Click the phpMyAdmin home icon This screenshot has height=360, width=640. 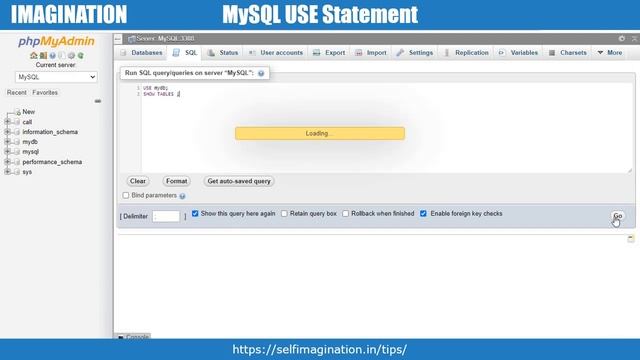pos(34,56)
